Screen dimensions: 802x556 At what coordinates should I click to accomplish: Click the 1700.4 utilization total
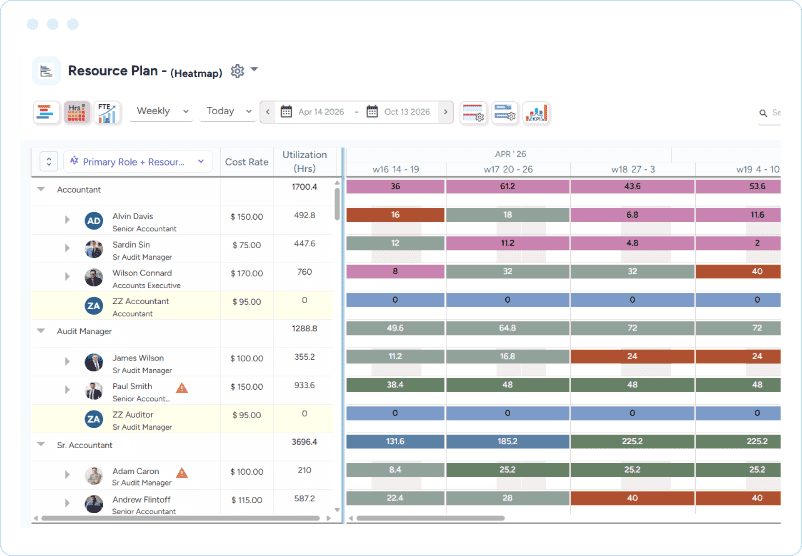pyautogui.click(x=304, y=187)
